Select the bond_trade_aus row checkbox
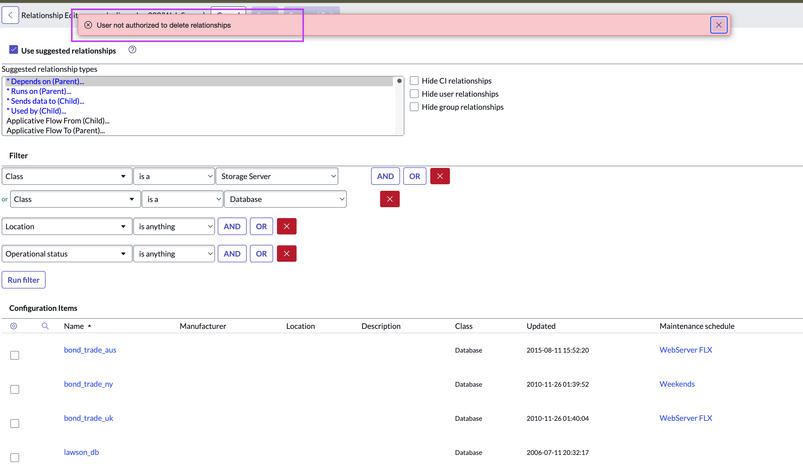803x464 pixels. (x=15, y=355)
